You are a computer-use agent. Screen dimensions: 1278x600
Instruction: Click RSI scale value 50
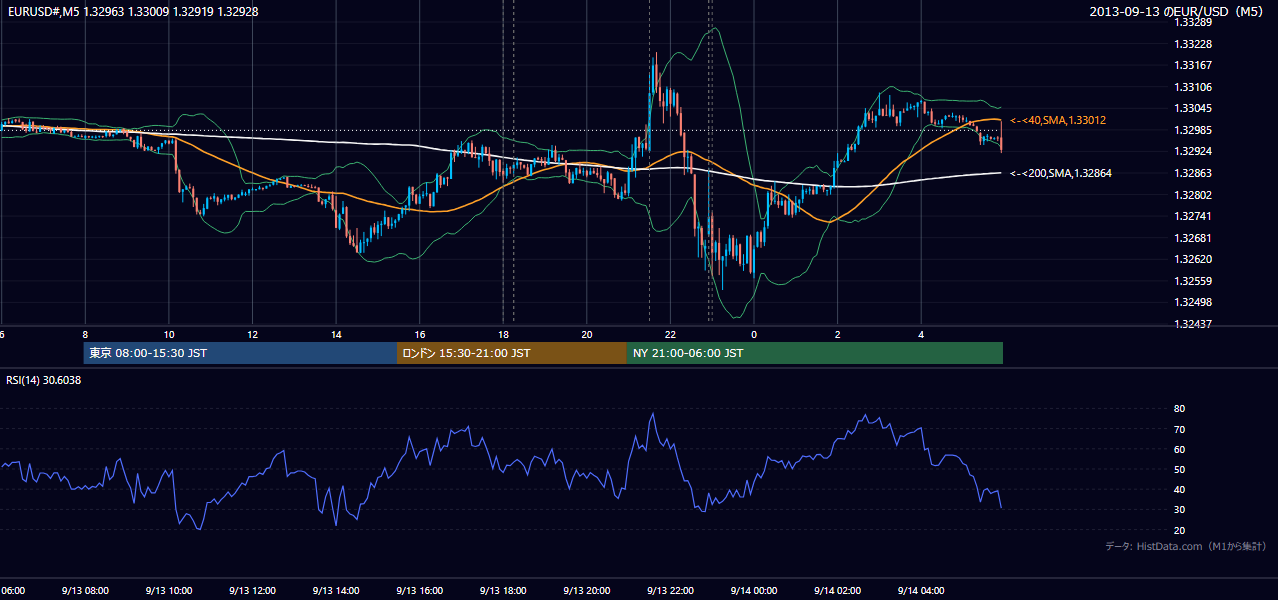coord(1179,470)
